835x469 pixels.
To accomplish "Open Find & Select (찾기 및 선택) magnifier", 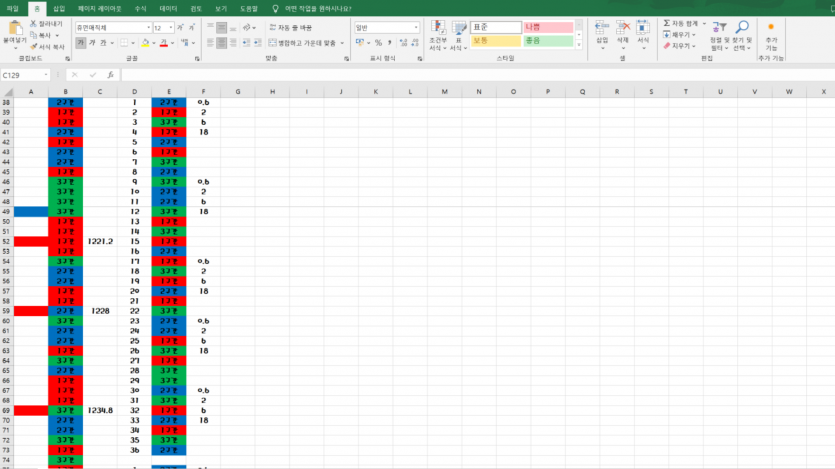I will coord(742,28).
